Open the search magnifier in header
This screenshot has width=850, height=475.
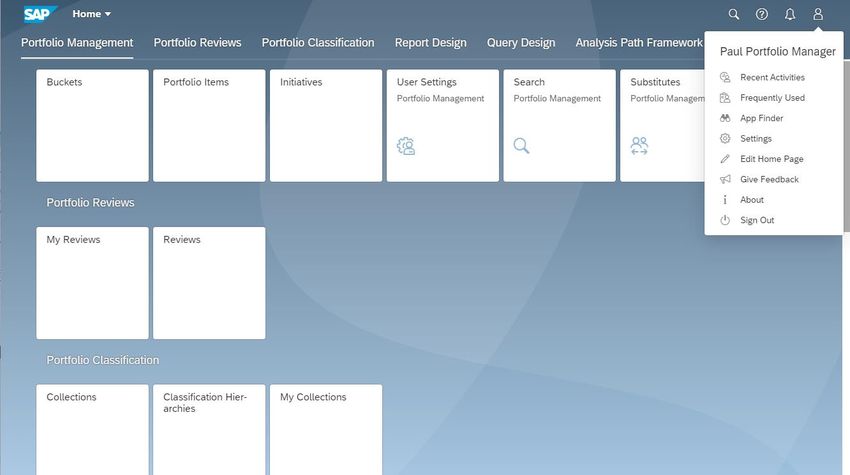click(x=733, y=14)
